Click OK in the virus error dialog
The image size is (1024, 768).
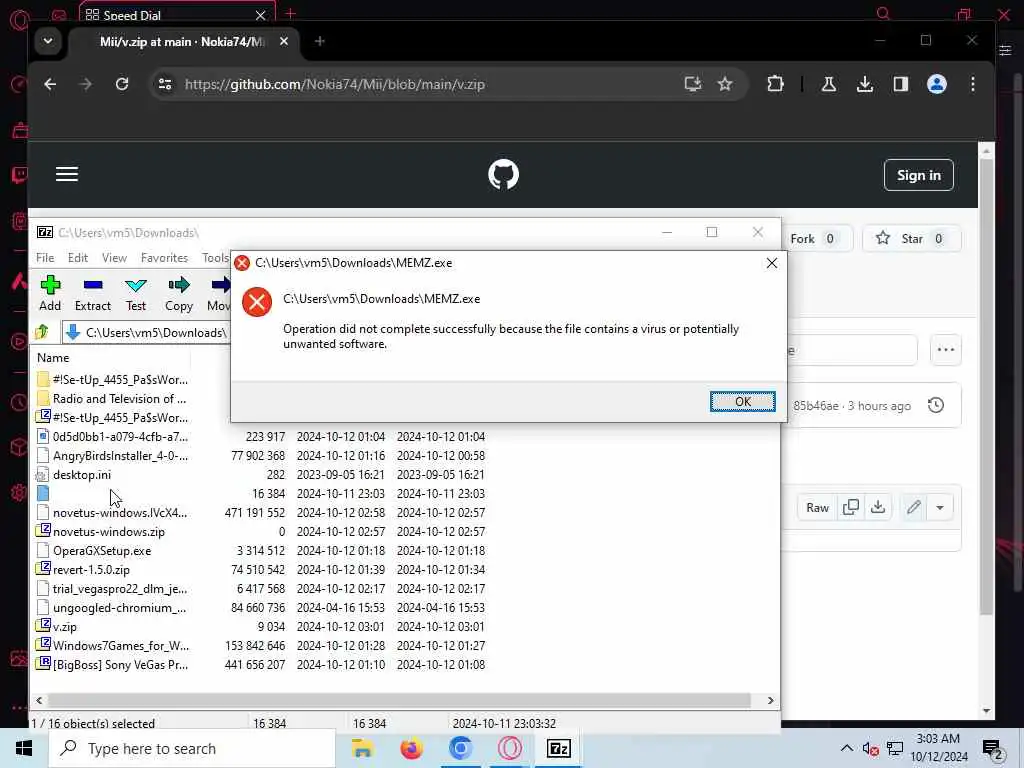tap(743, 401)
